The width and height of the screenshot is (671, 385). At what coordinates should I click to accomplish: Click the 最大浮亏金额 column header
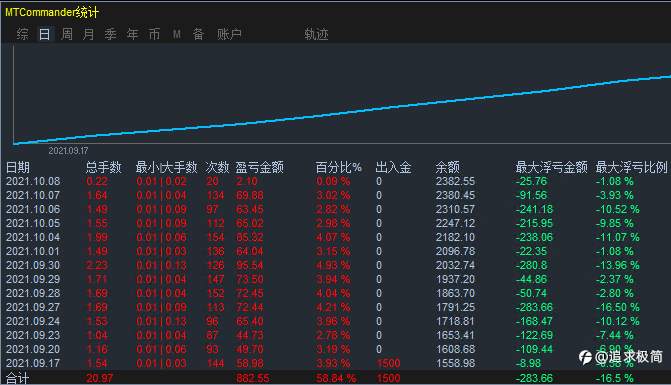coord(552,167)
